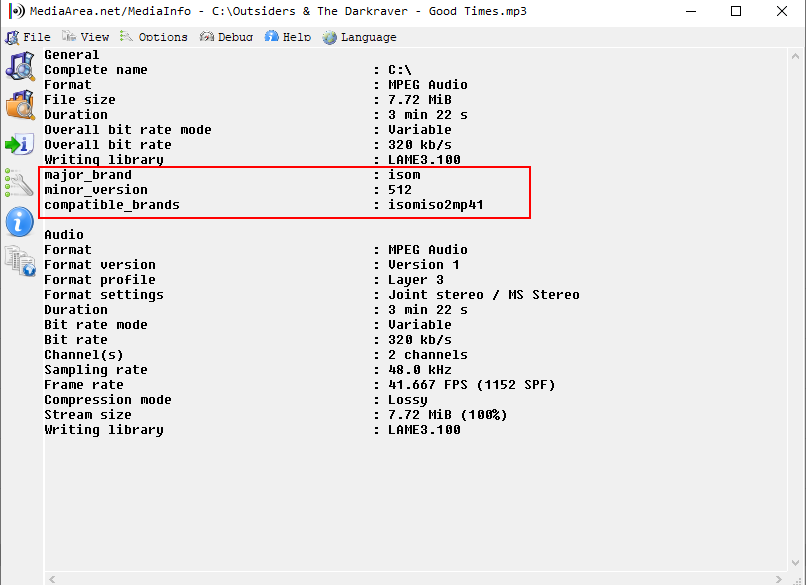The height and width of the screenshot is (585, 806).
Task: Click the blue info about icon
Action: 20,222
